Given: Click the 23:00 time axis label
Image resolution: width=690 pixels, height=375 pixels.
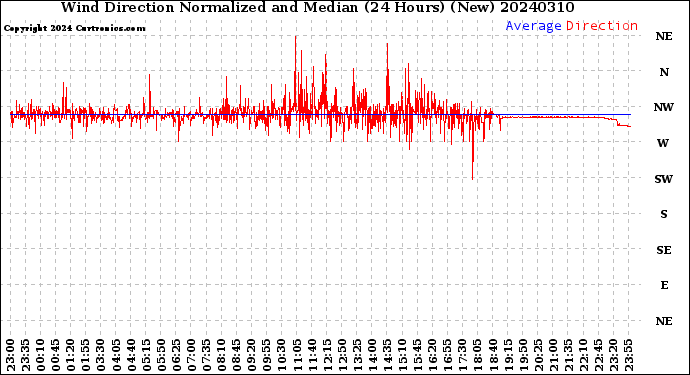Looking at the screenshot, I should pos(11,356).
